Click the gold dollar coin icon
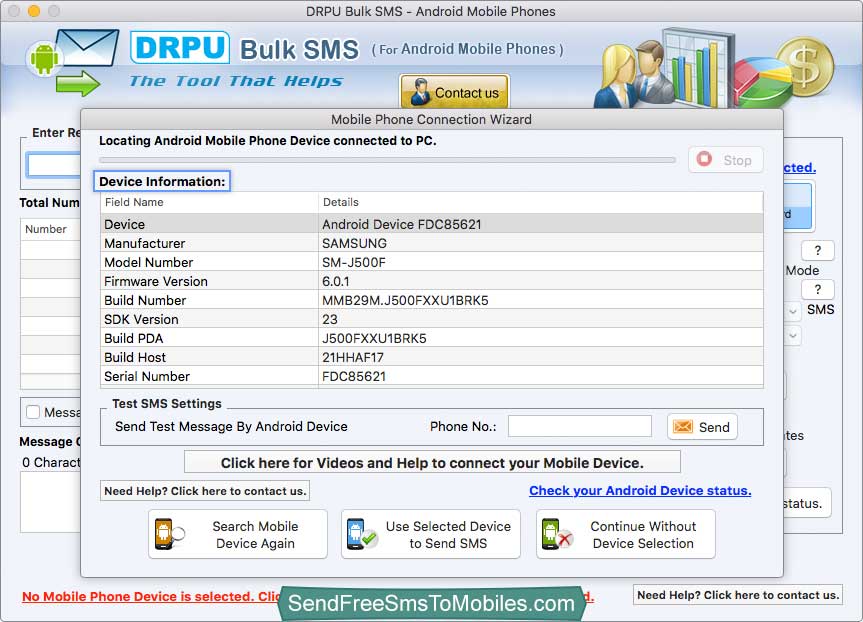 tap(805, 67)
